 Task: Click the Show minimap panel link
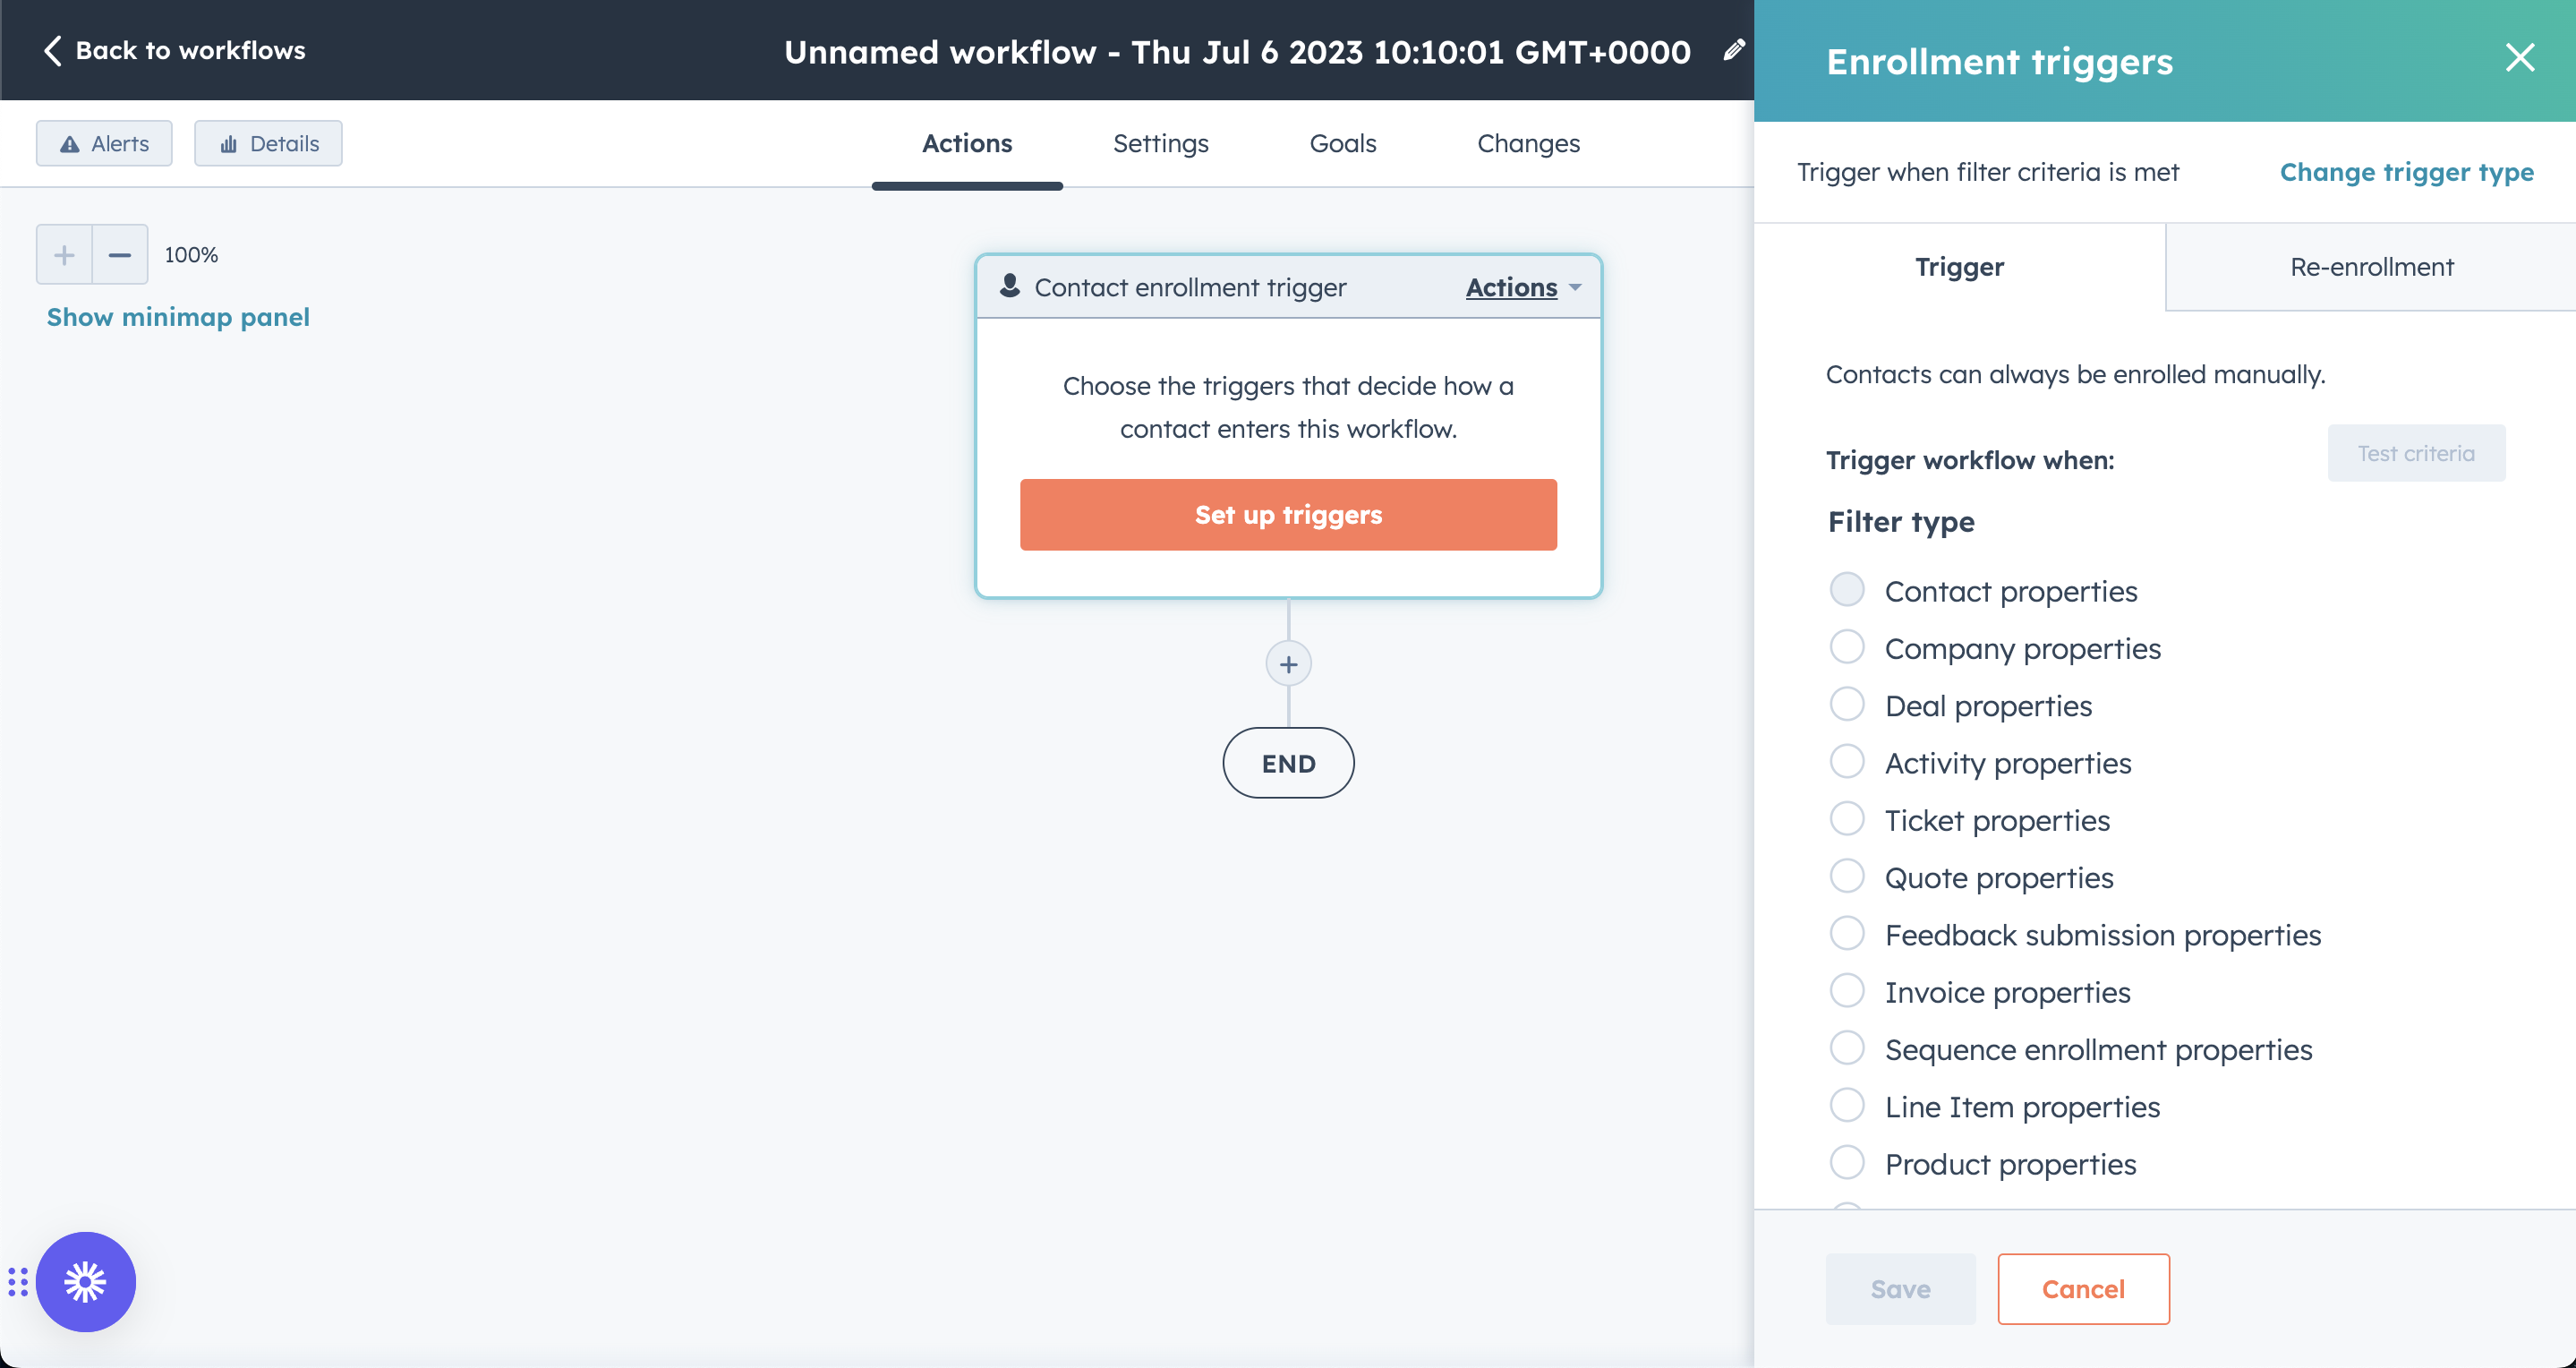click(178, 316)
